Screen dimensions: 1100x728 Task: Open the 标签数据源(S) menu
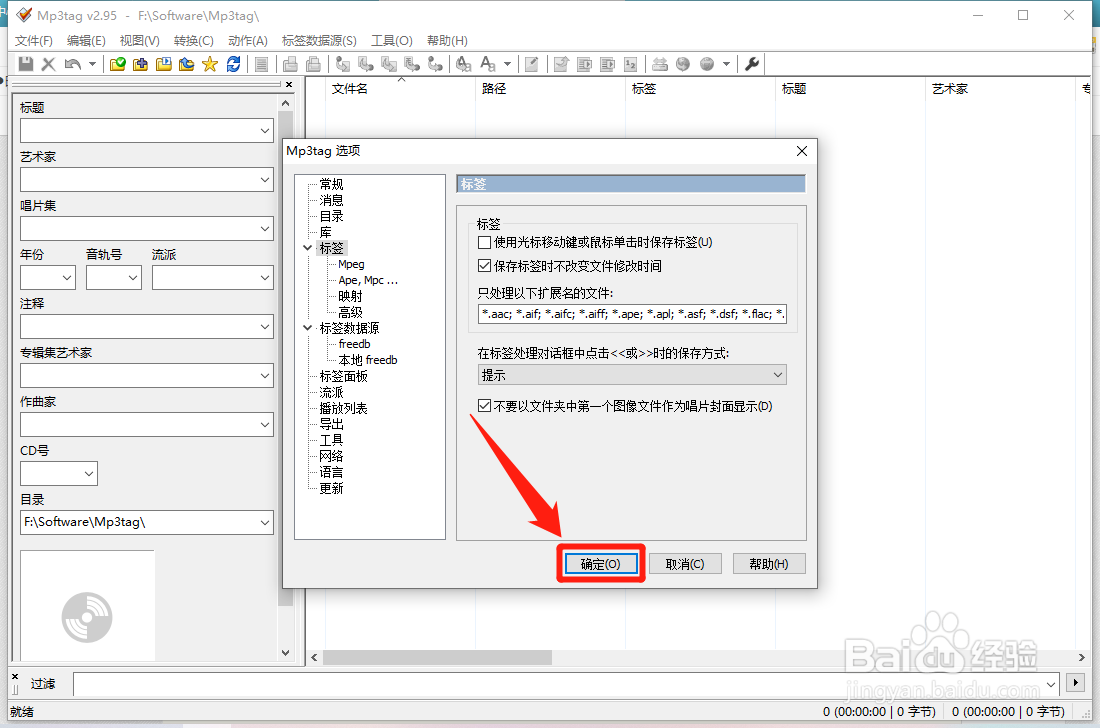[x=319, y=41]
